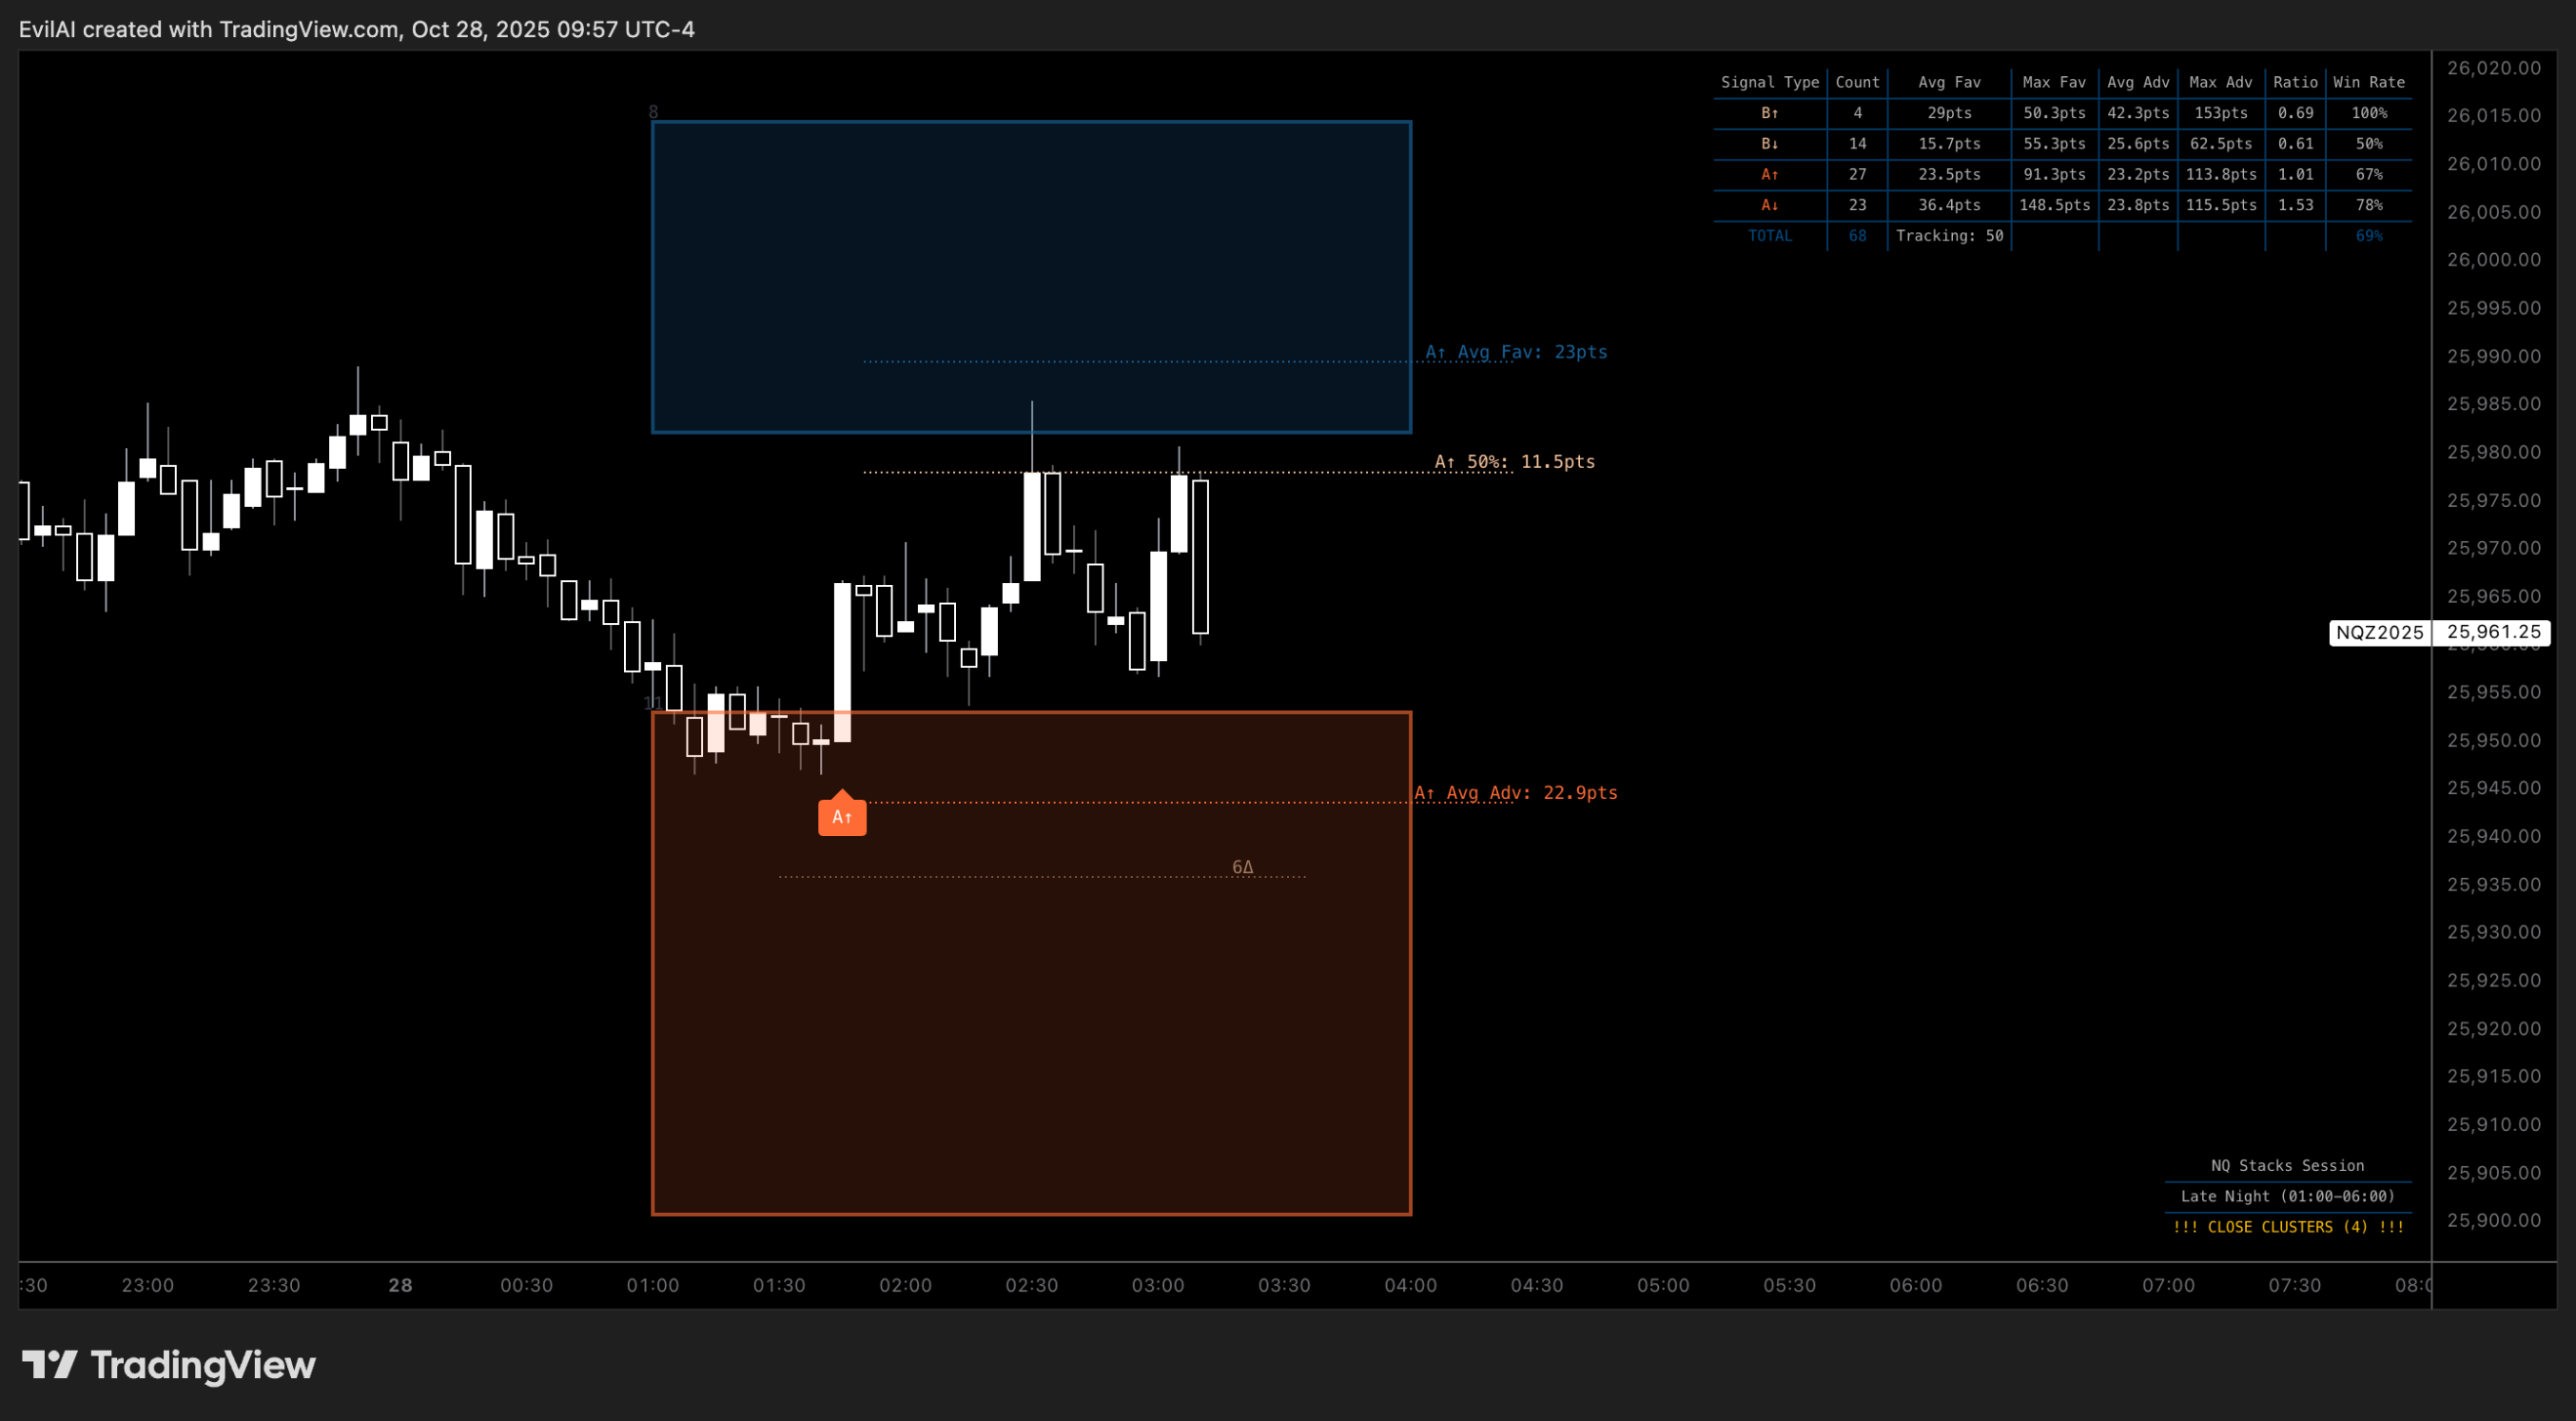The height and width of the screenshot is (1421, 2576).
Task: Click the NQZ2025 price label
Action: (x=2380, y=633)
